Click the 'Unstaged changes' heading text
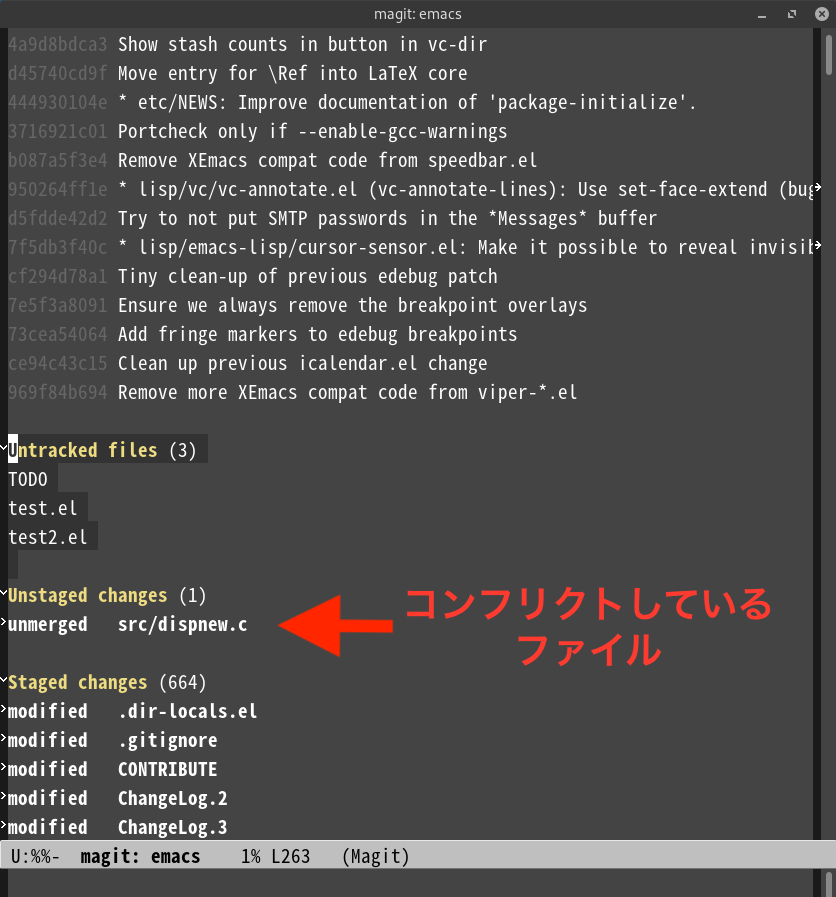This screenshot has width=836, height=897. pos(88,596)
